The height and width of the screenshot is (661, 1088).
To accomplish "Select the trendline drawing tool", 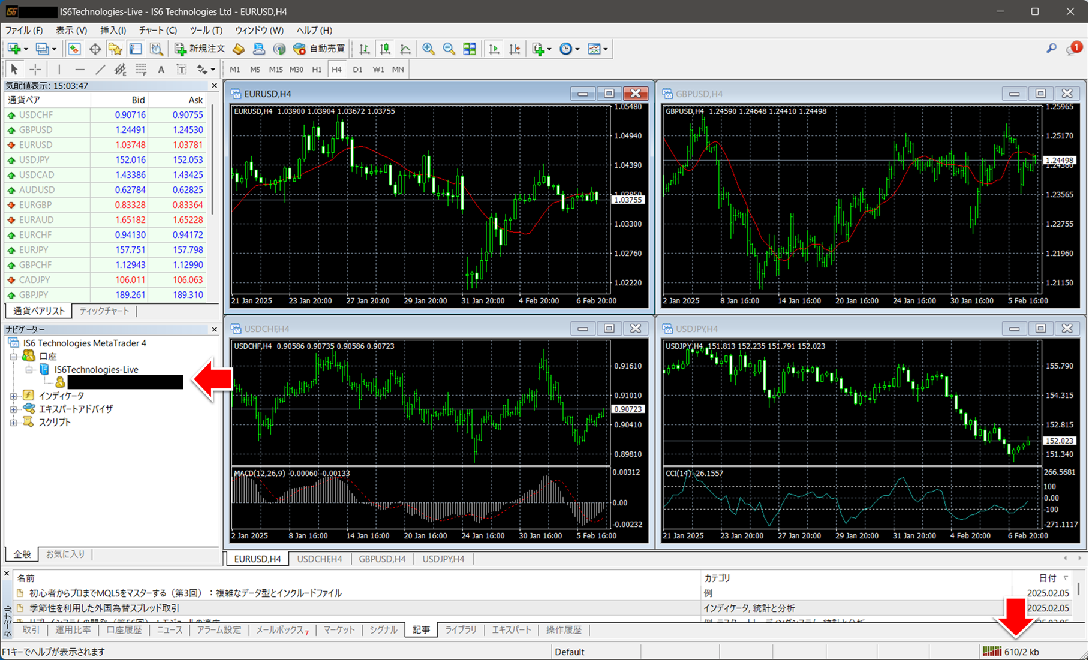I will click(x=101, y=69).
